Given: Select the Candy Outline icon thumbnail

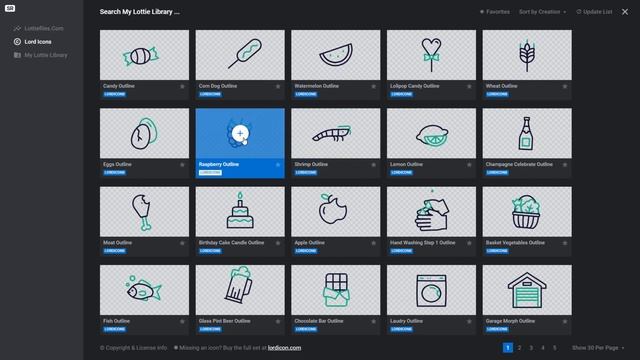Looking at the screenshot, I should click(144, 55).
